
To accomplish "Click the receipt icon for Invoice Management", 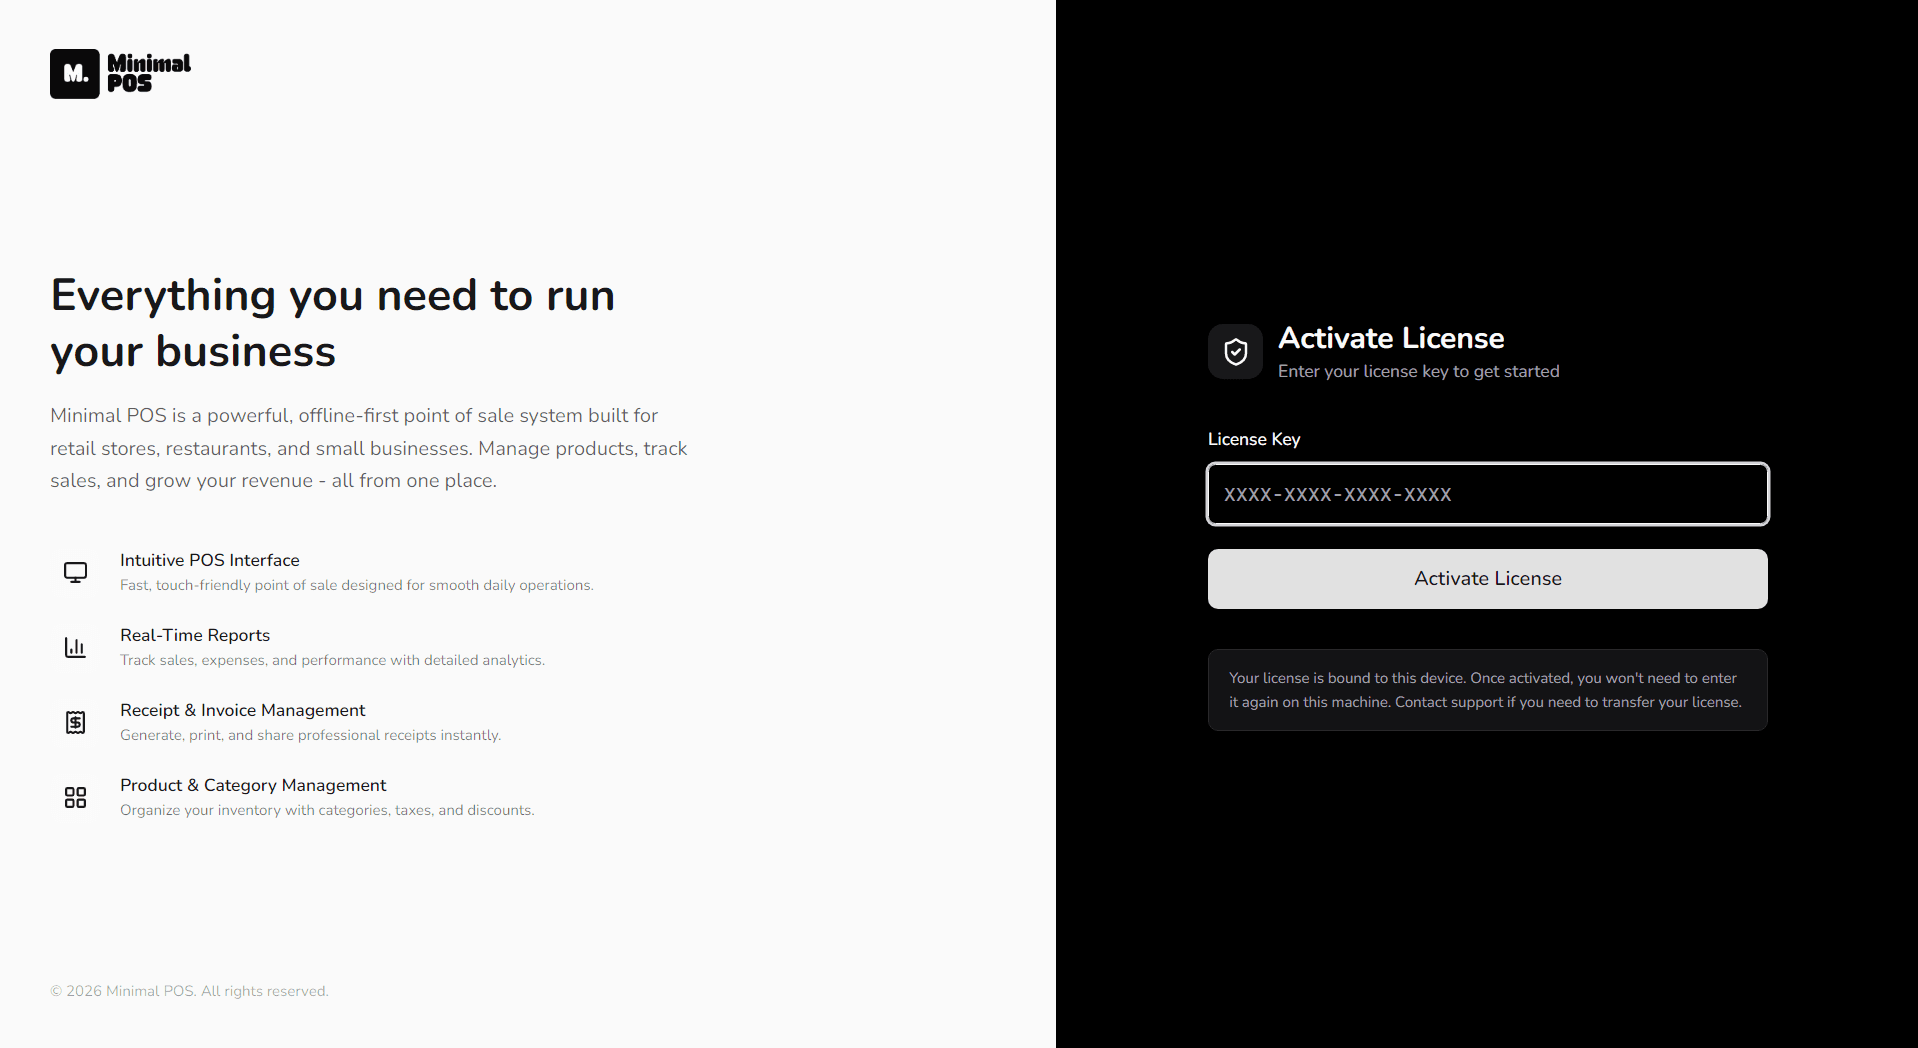I will pos(75,722).
